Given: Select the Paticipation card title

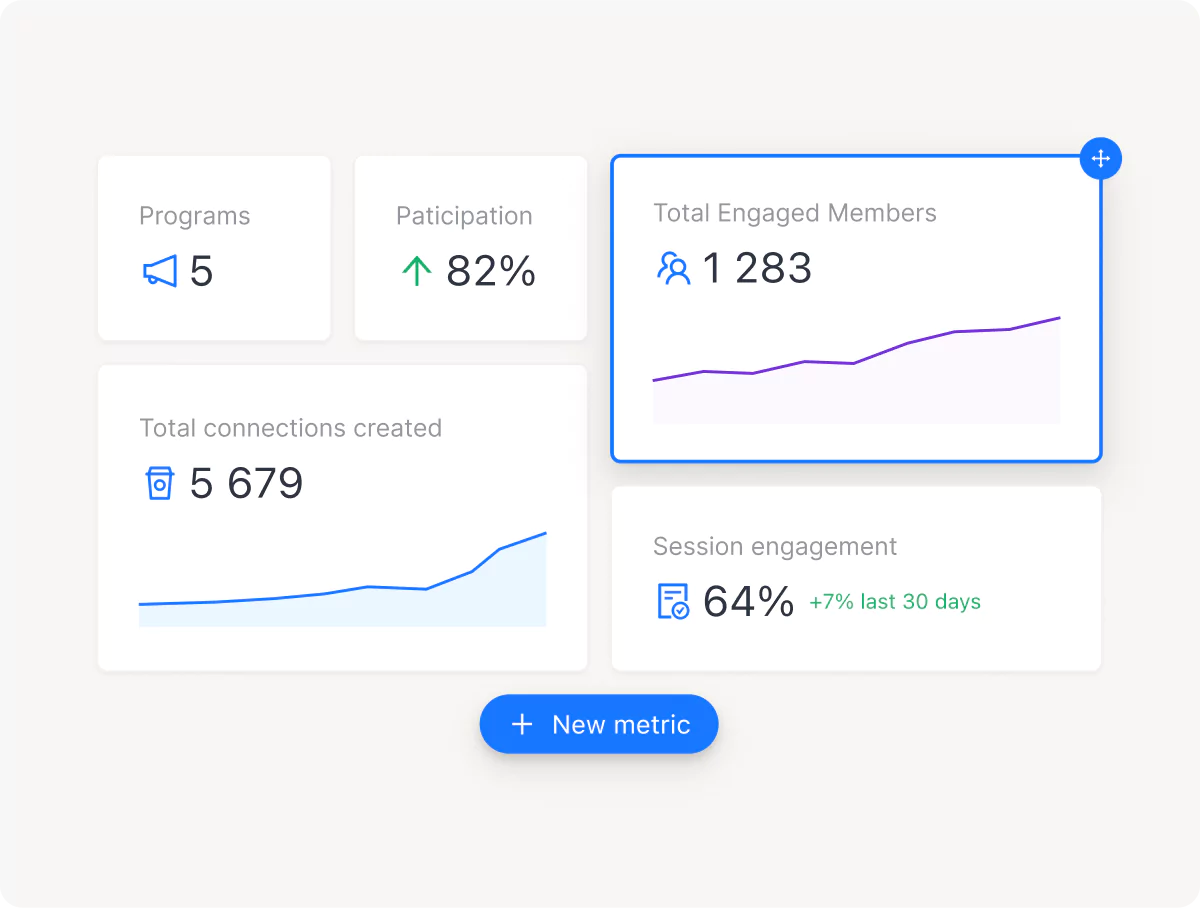Looking at the screenshot, I should 464,216.
